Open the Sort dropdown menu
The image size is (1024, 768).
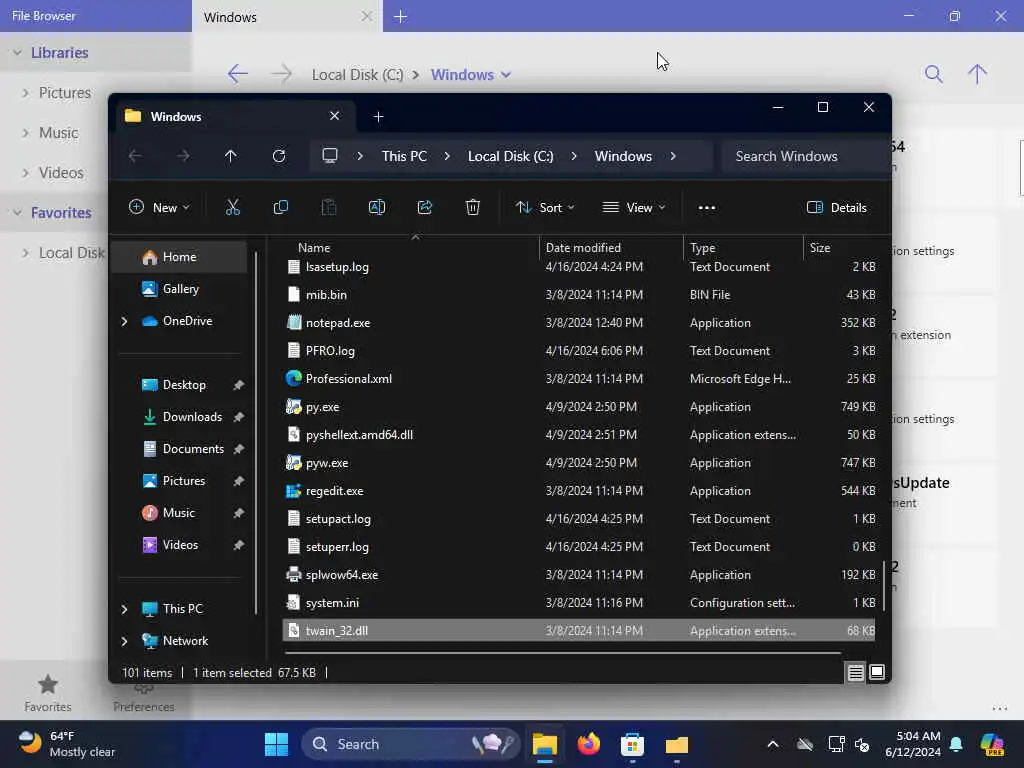click(x=545, y=208)
